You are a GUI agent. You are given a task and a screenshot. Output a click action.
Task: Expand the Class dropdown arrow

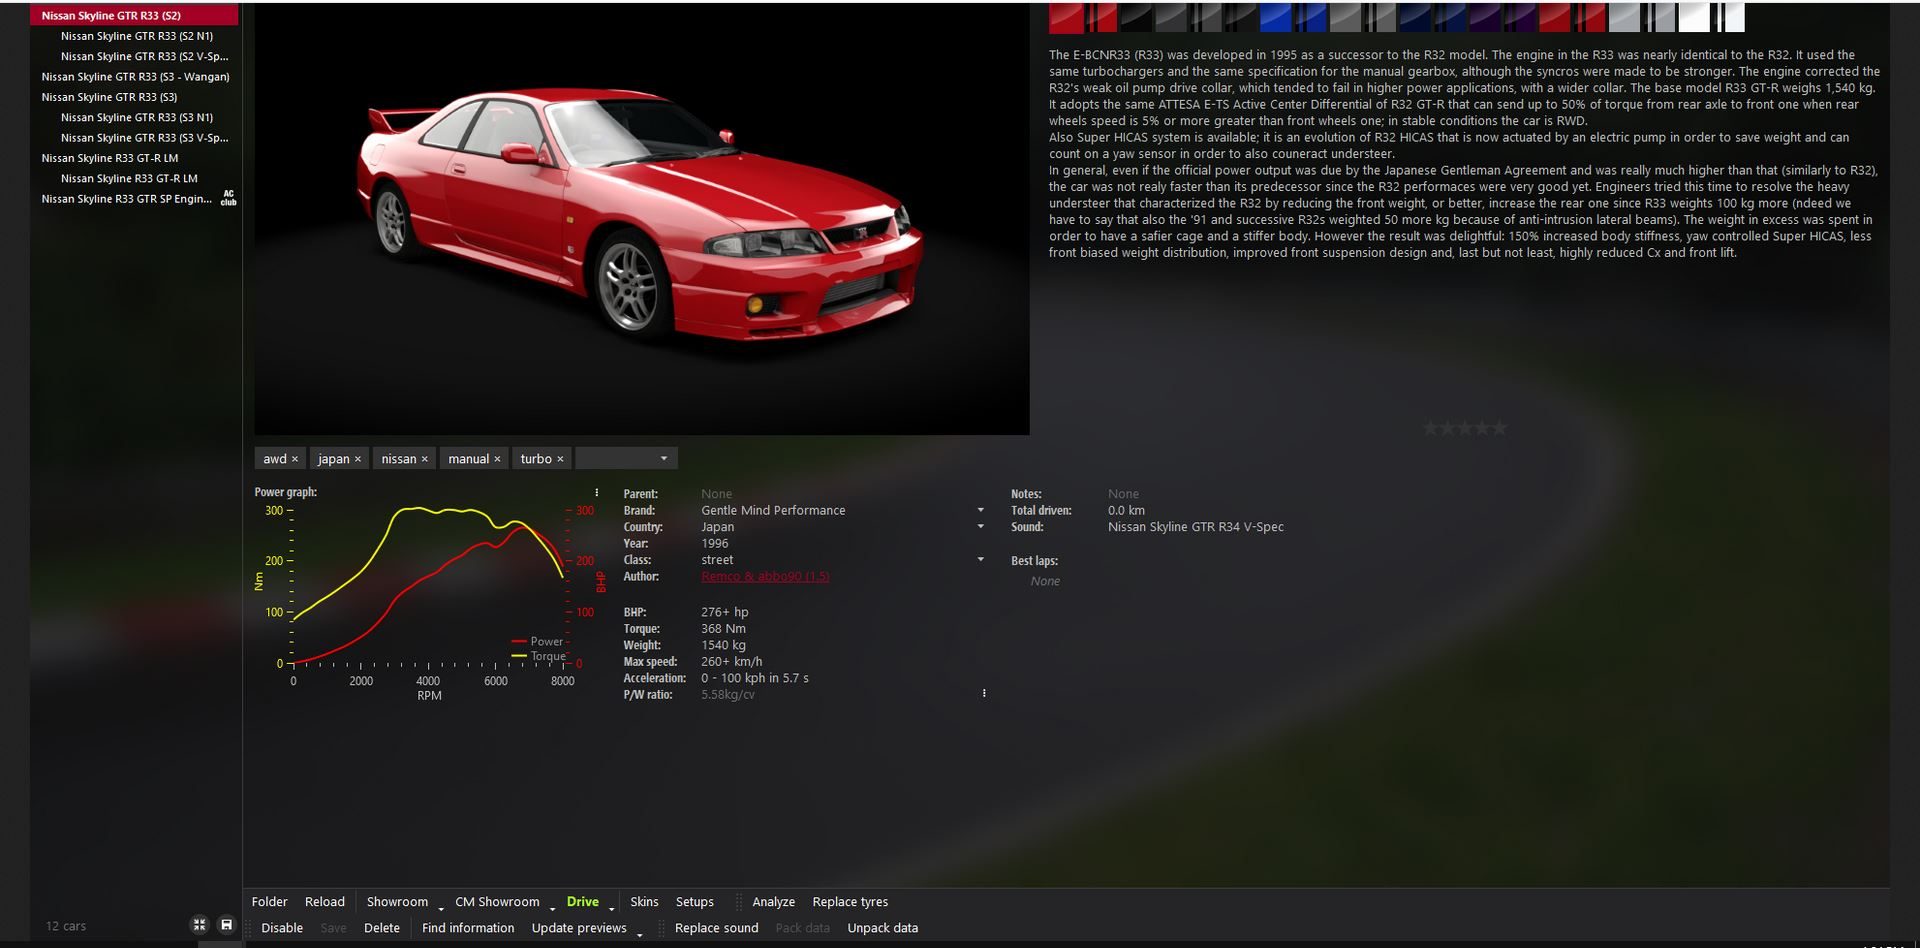tap(980, 559)
